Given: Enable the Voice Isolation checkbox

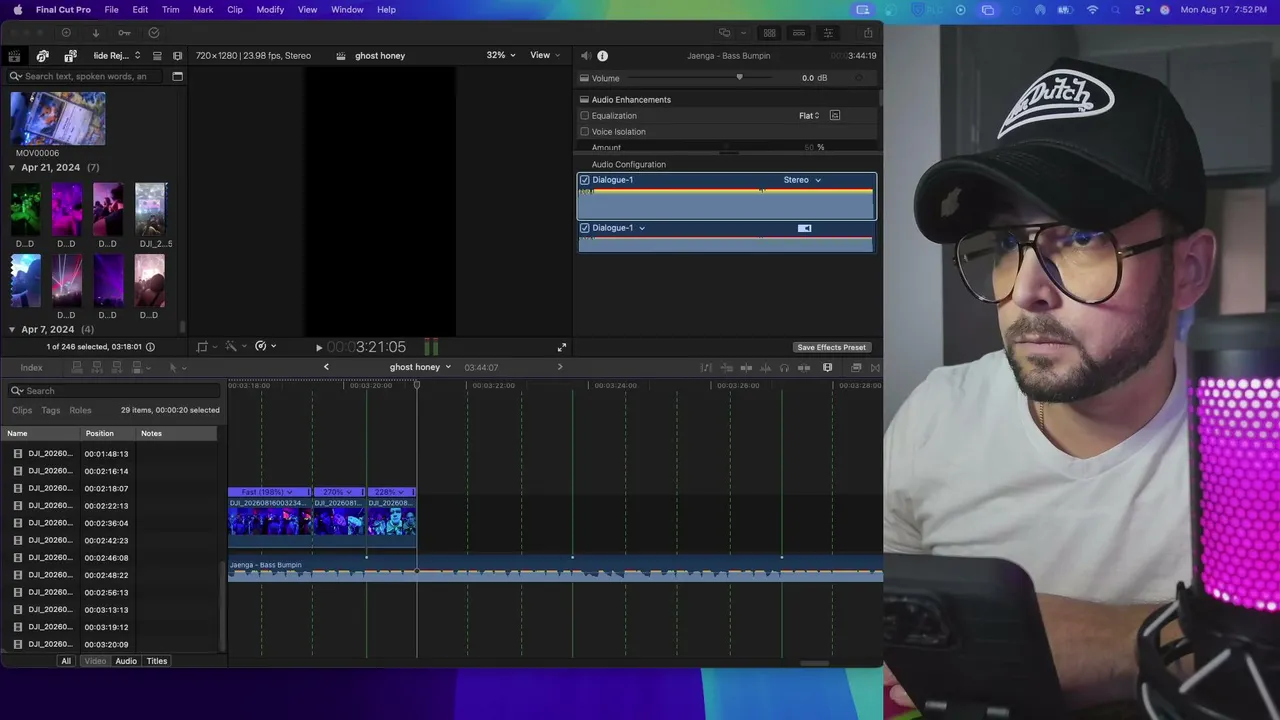Looking at the screenshot, I should [585, 132].
